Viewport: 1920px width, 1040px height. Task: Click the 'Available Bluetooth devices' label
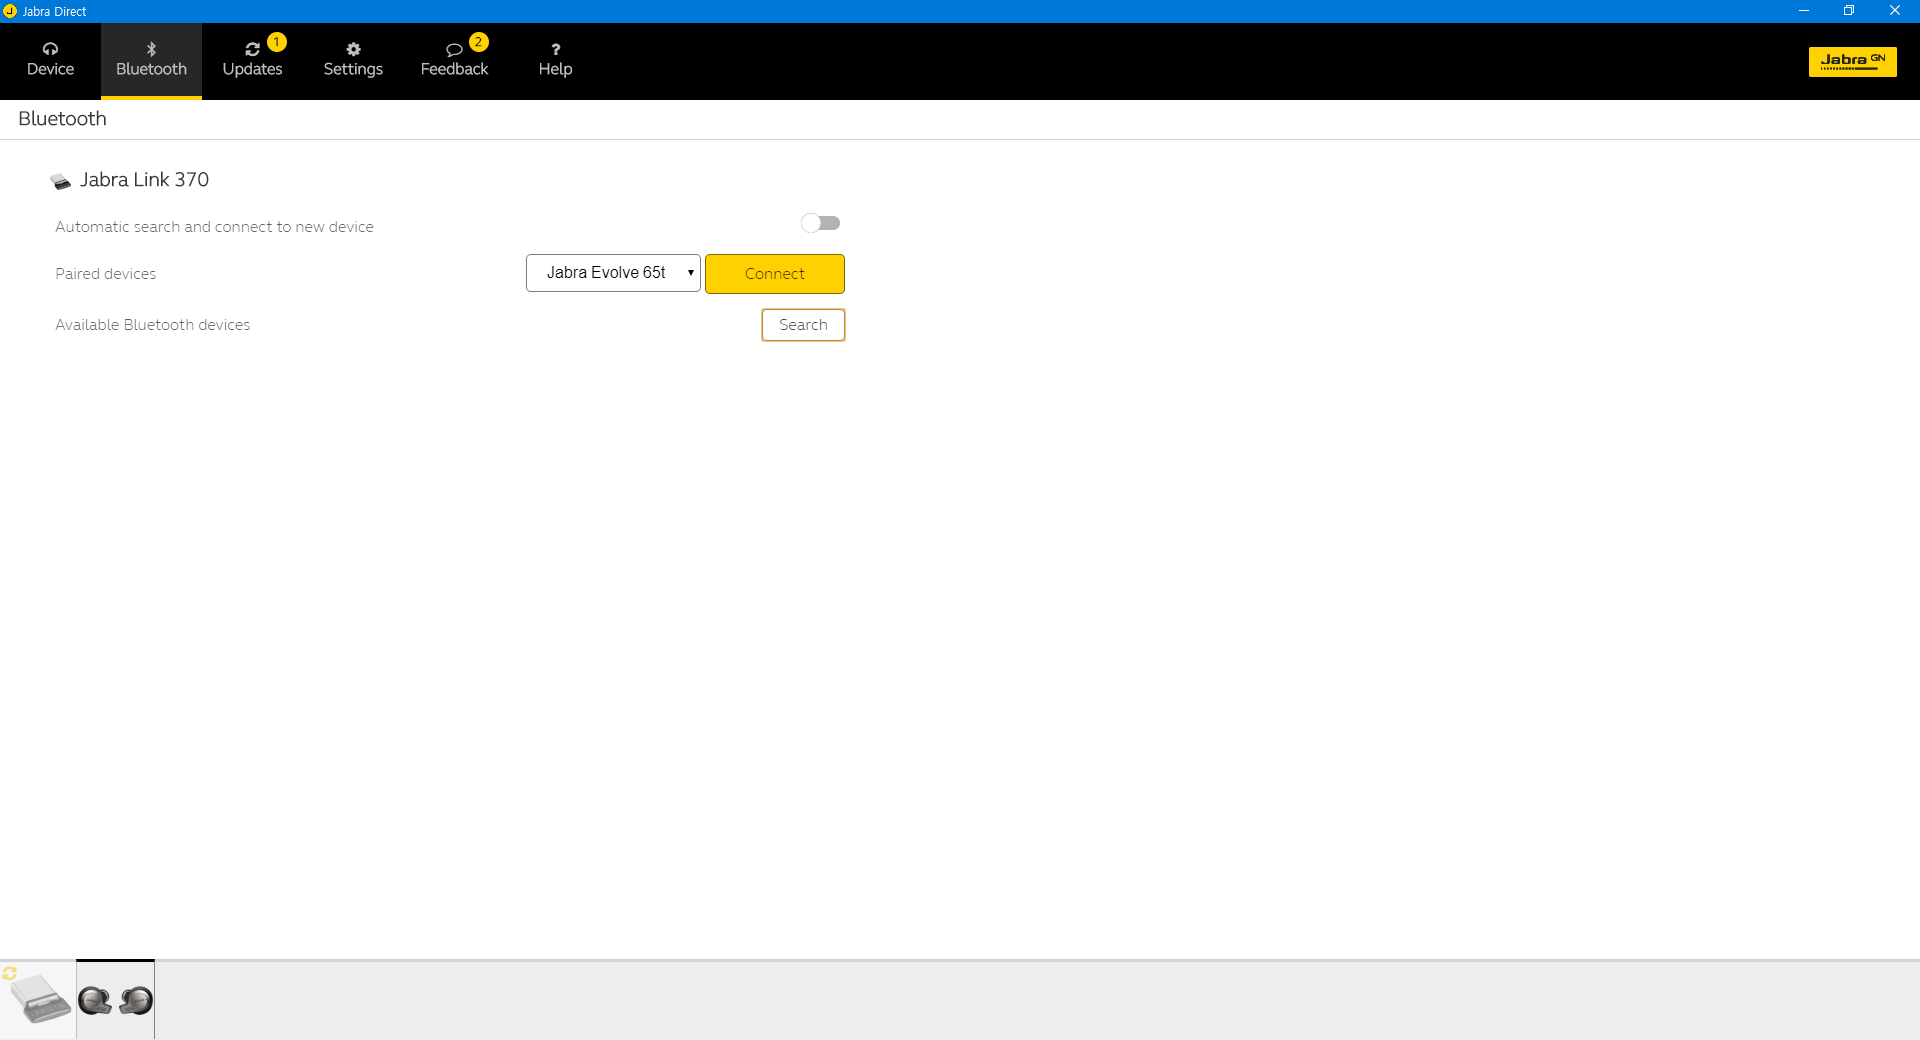click(153, 325)
